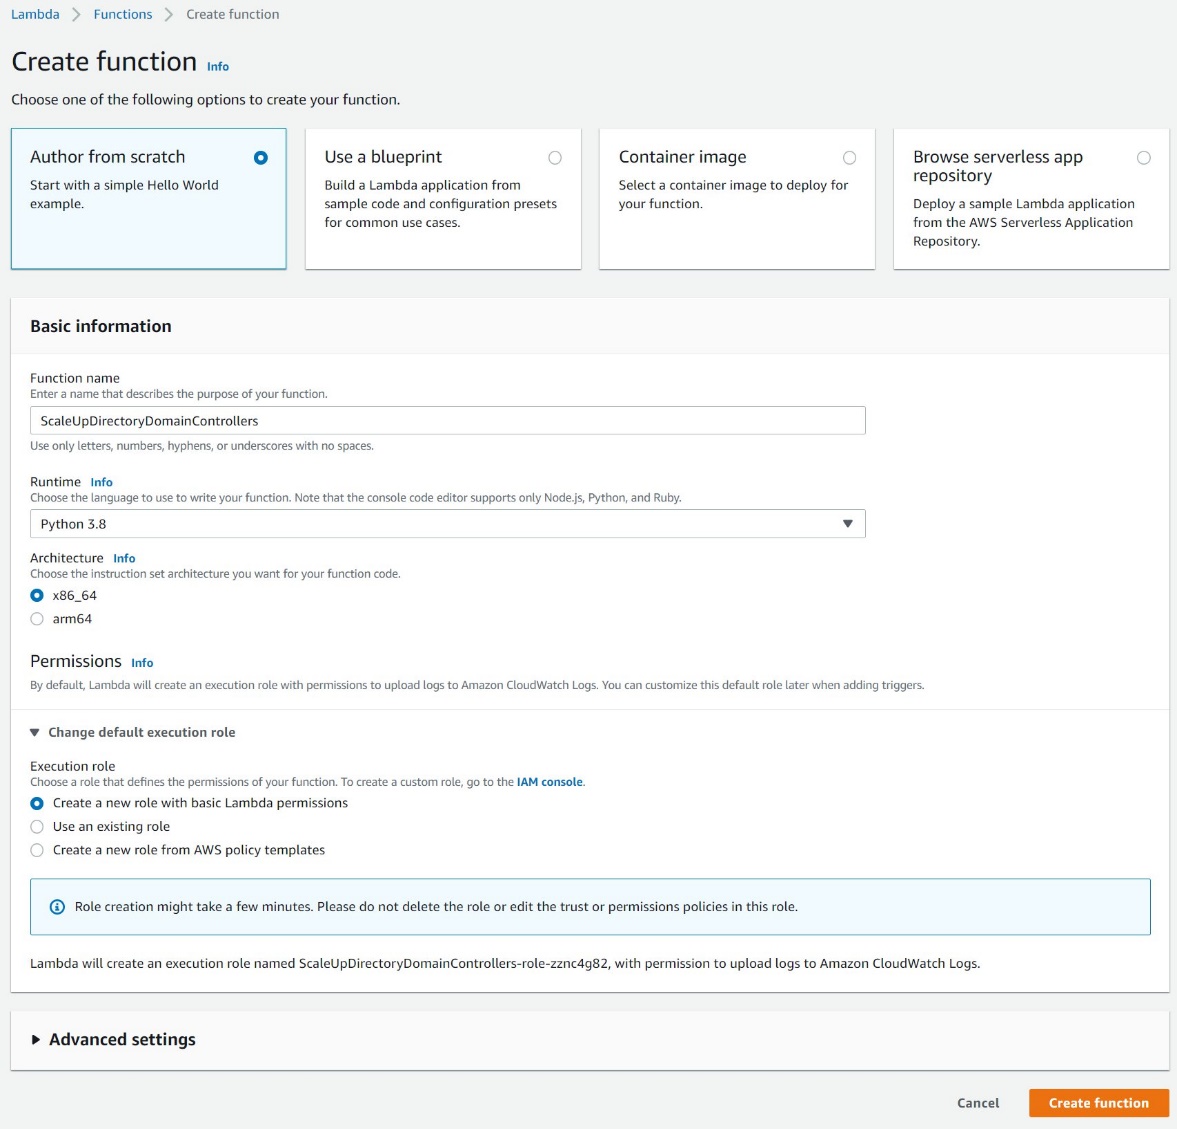Select the Author from scratch radio button
The height and width of the screenshot is (1129, 1177).
pos(260,158)
